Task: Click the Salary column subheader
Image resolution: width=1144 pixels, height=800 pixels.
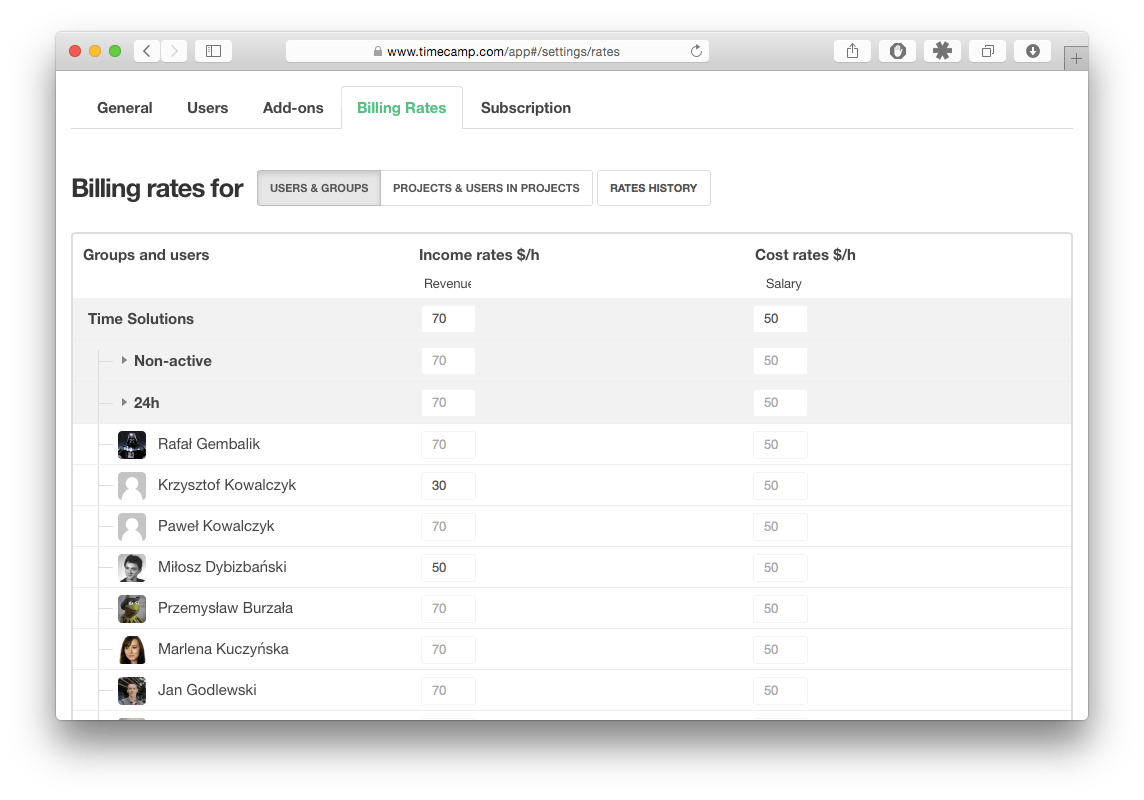Action: click(784, 284)
